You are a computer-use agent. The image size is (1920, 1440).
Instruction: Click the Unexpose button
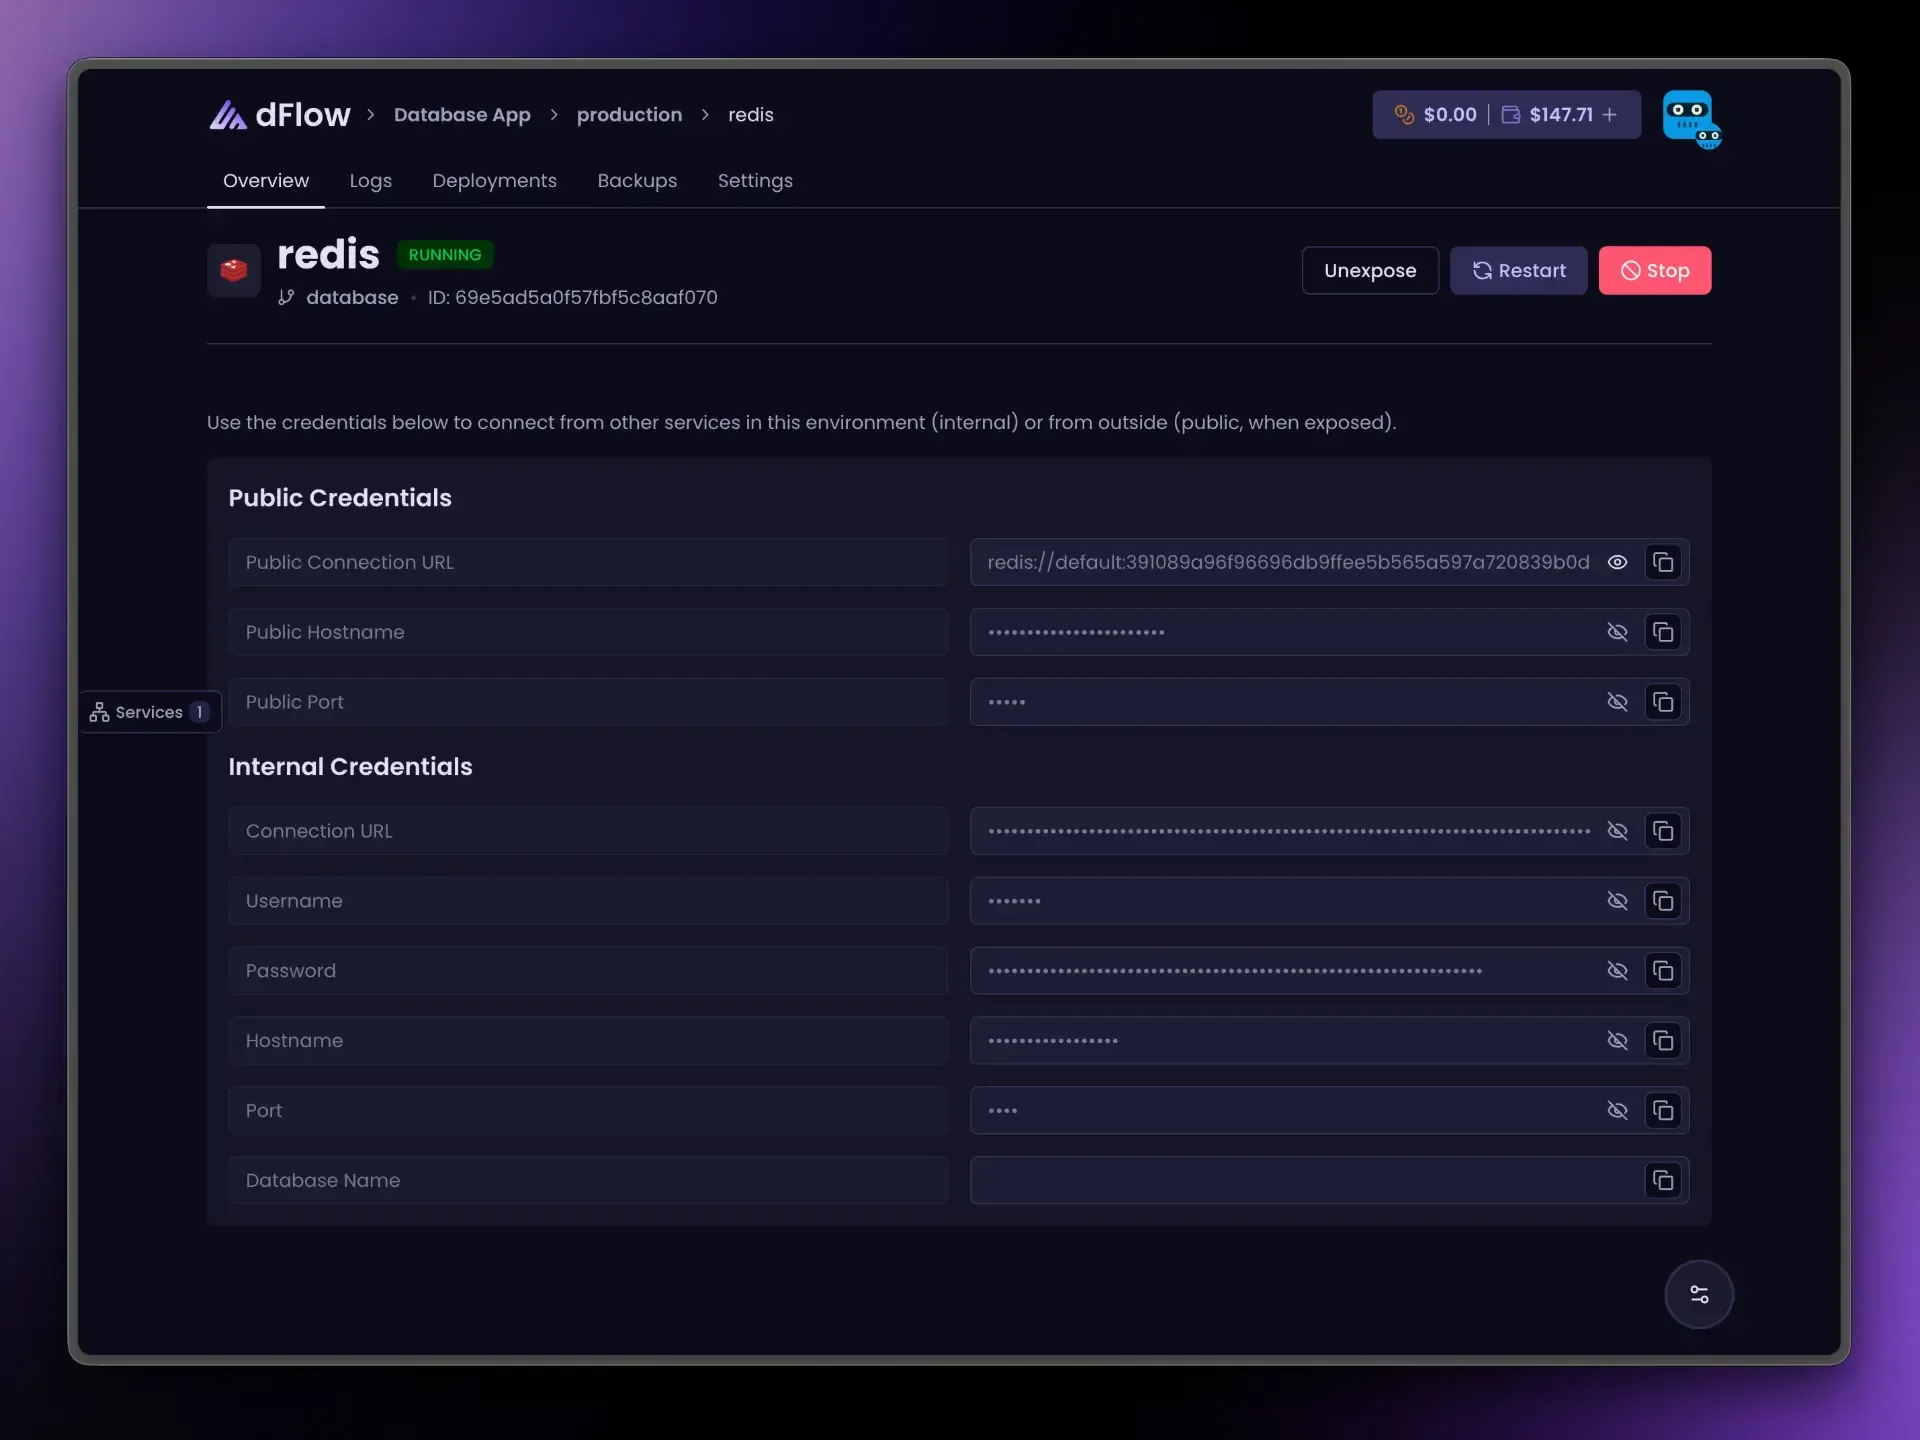coord(1369,270)
